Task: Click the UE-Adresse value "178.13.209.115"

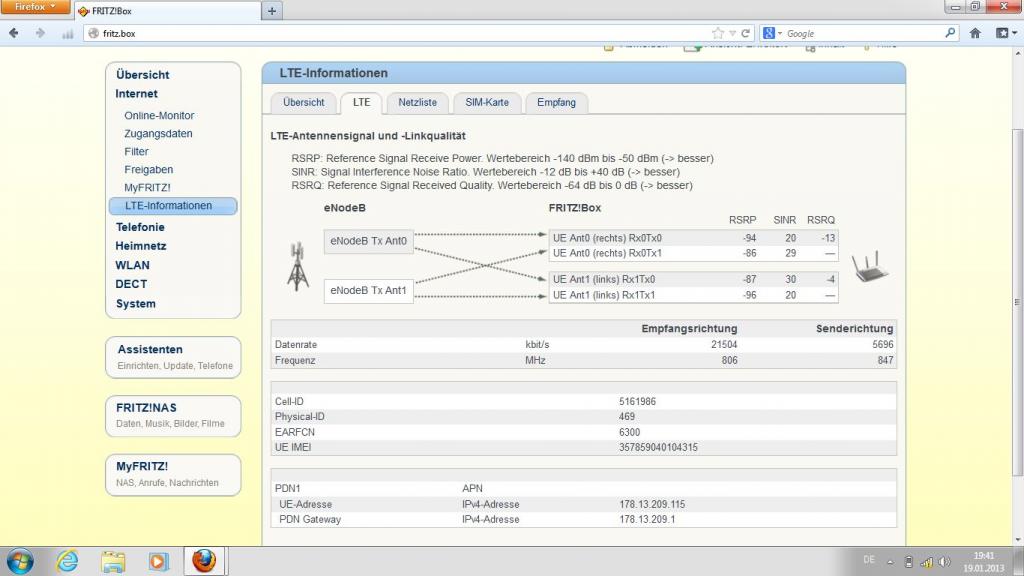Action: pos(652,504)
